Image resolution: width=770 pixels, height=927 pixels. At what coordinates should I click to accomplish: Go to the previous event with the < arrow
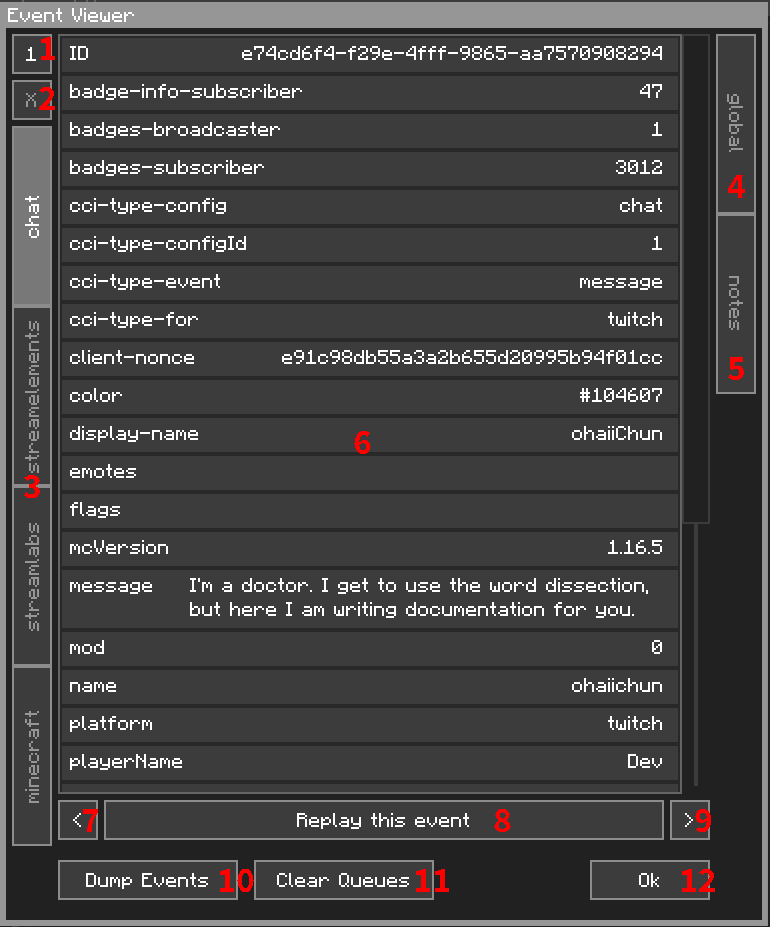point(78,820)
